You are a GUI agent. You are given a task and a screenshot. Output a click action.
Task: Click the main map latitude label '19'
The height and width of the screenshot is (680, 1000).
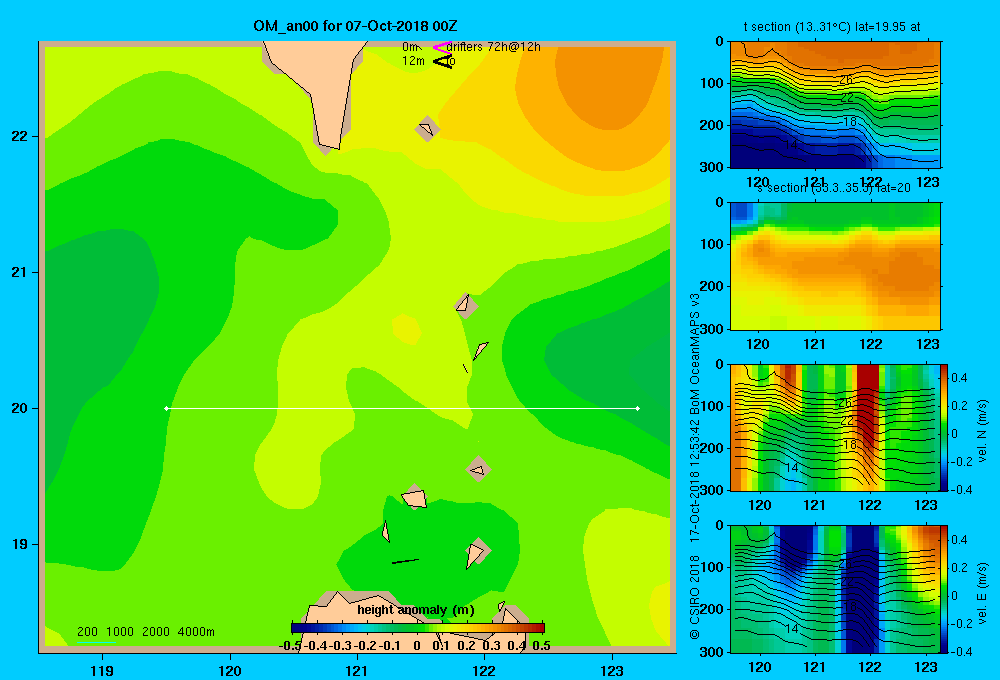click(x=20, y=544)
